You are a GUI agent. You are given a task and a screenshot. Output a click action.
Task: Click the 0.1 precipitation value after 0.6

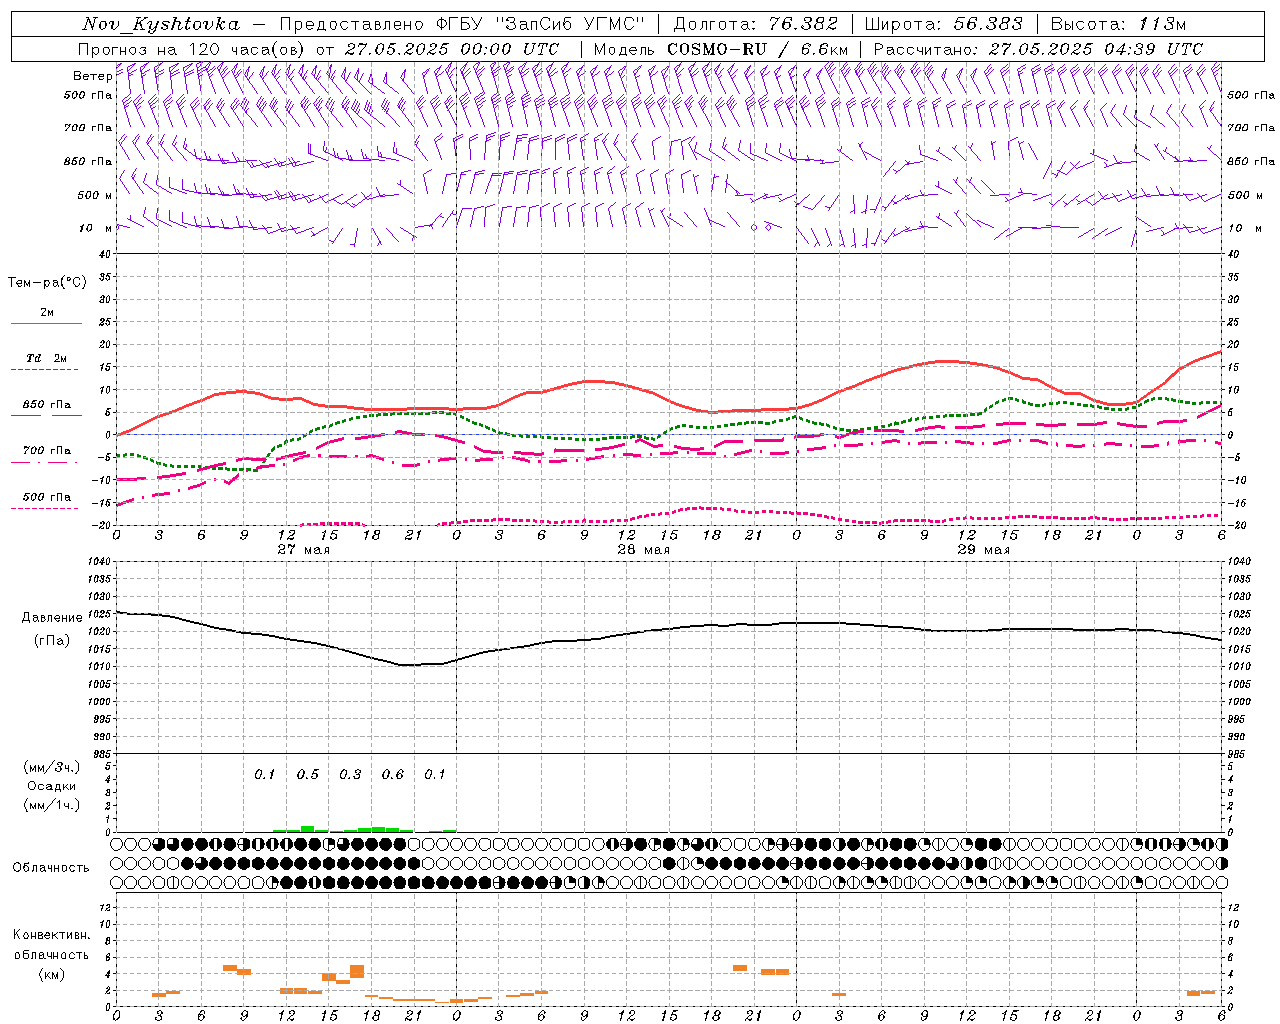click(x=435, y=775)
